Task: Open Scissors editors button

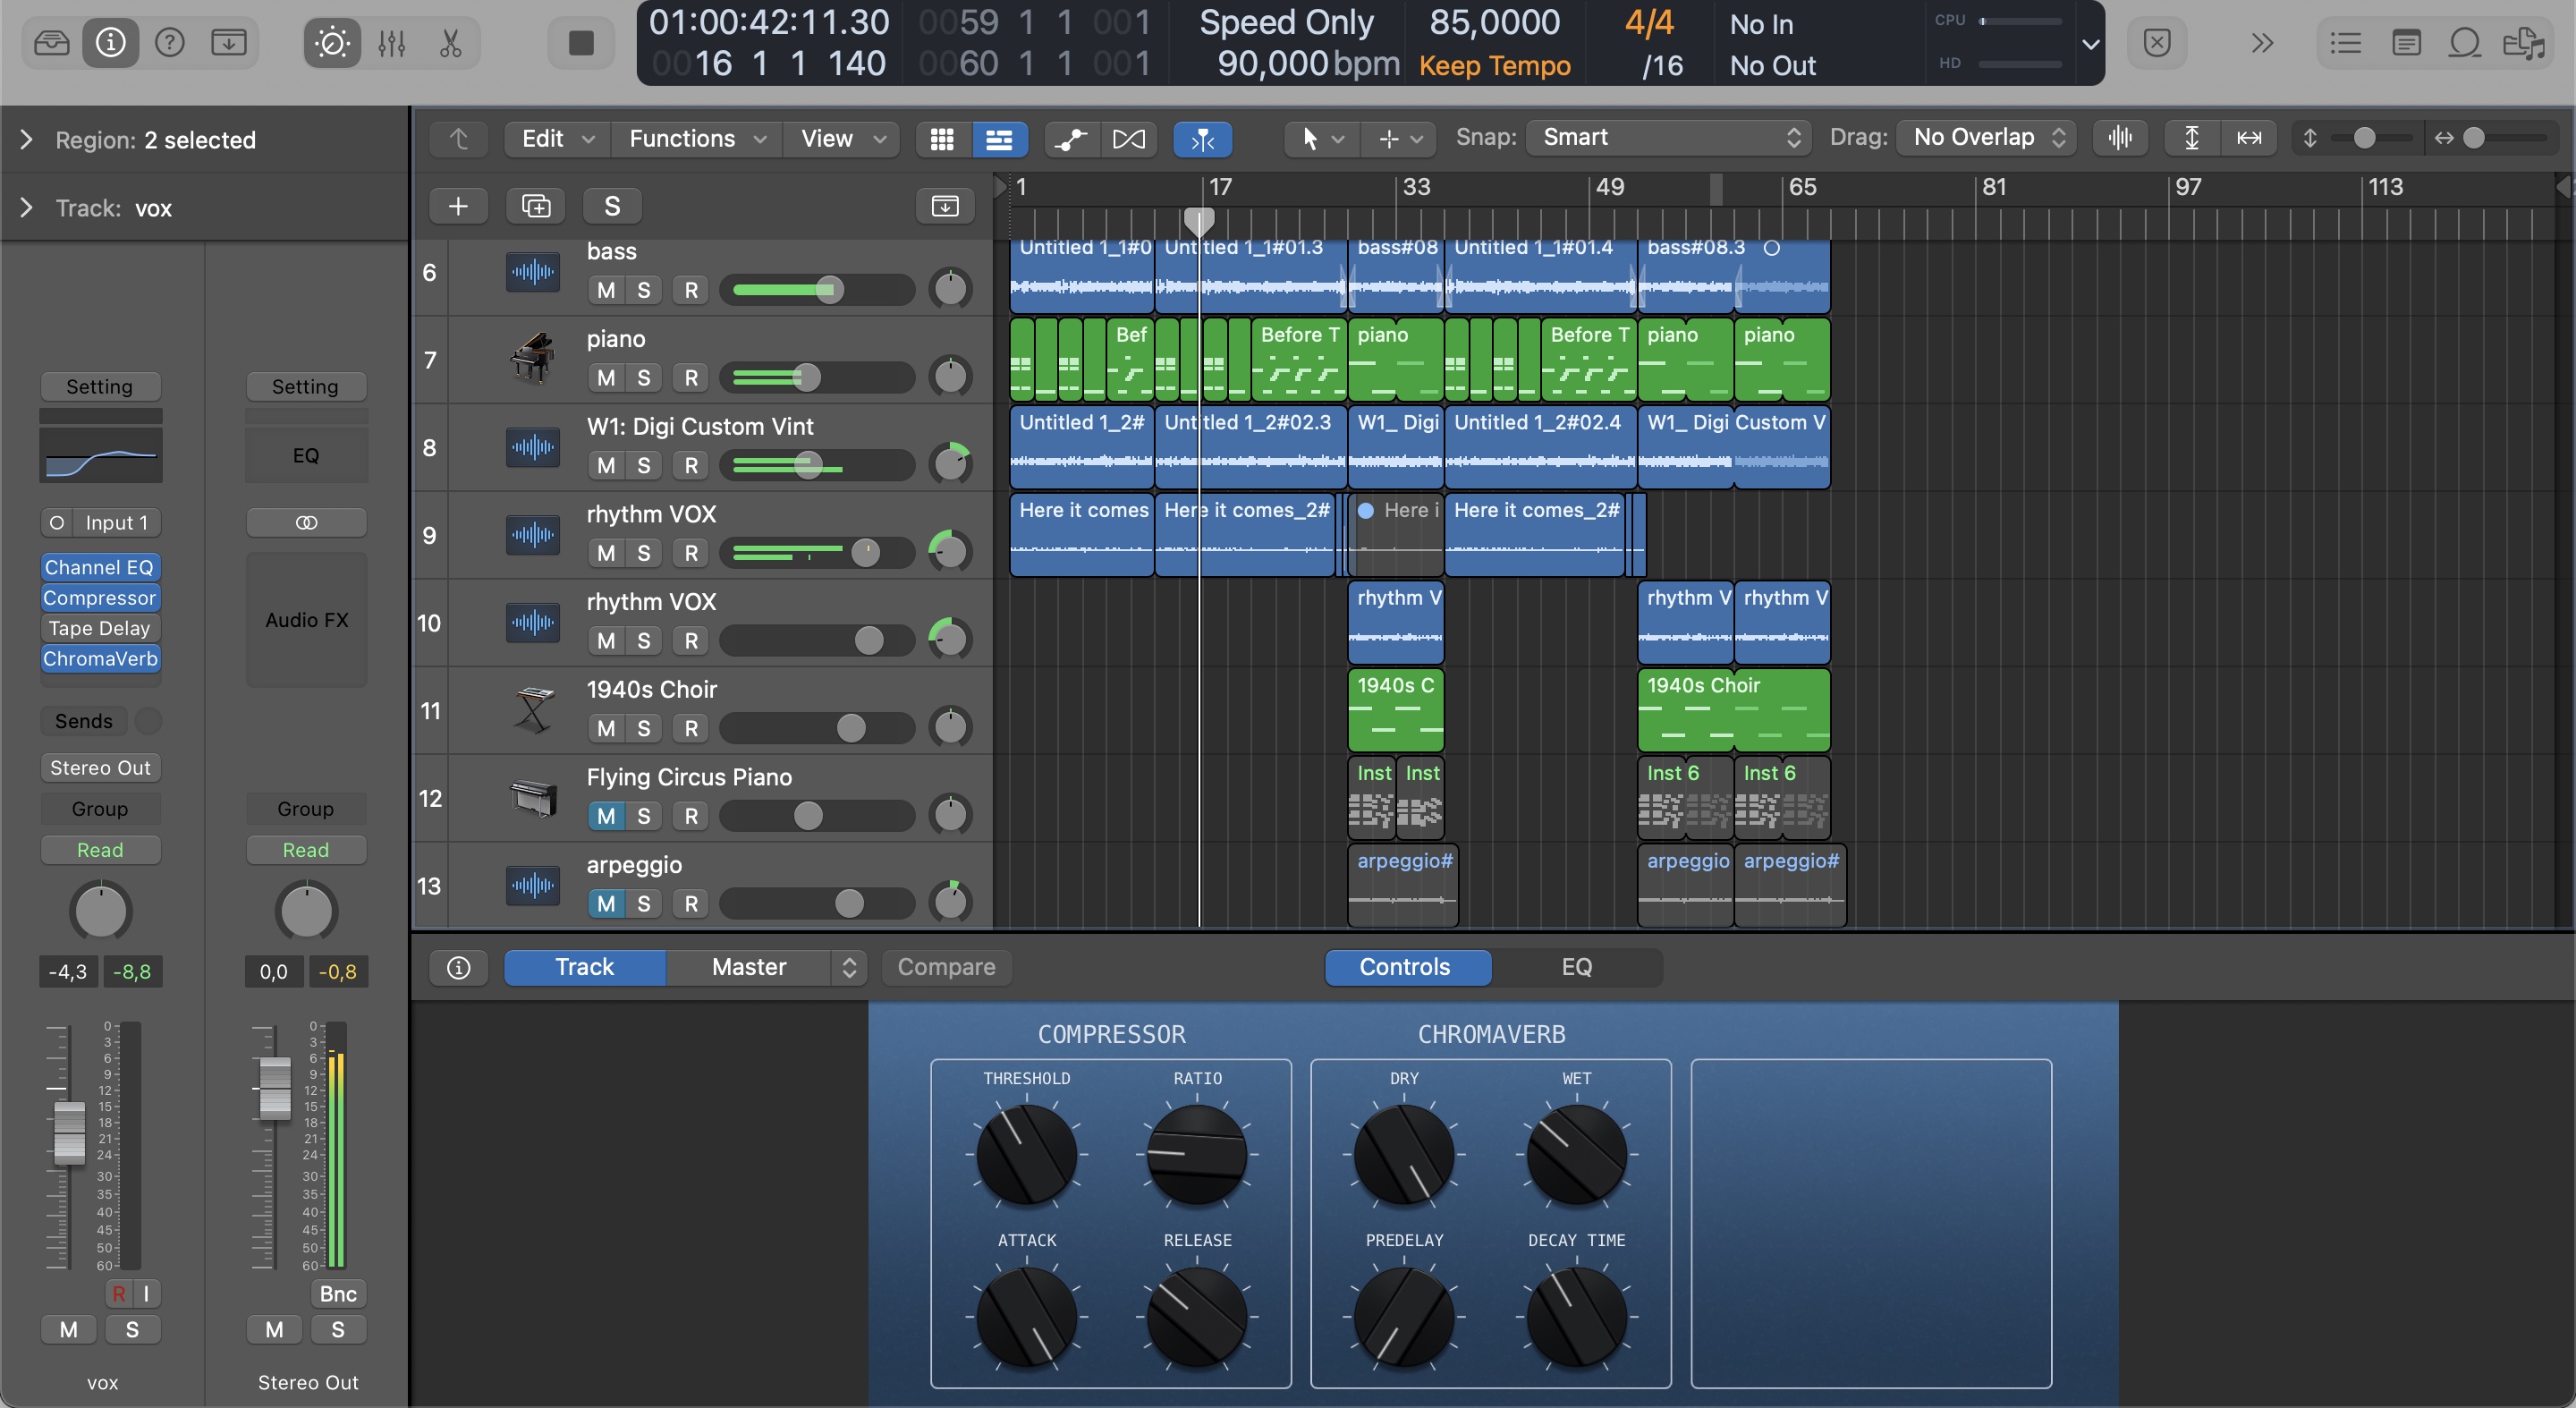Action: (451, 42)
